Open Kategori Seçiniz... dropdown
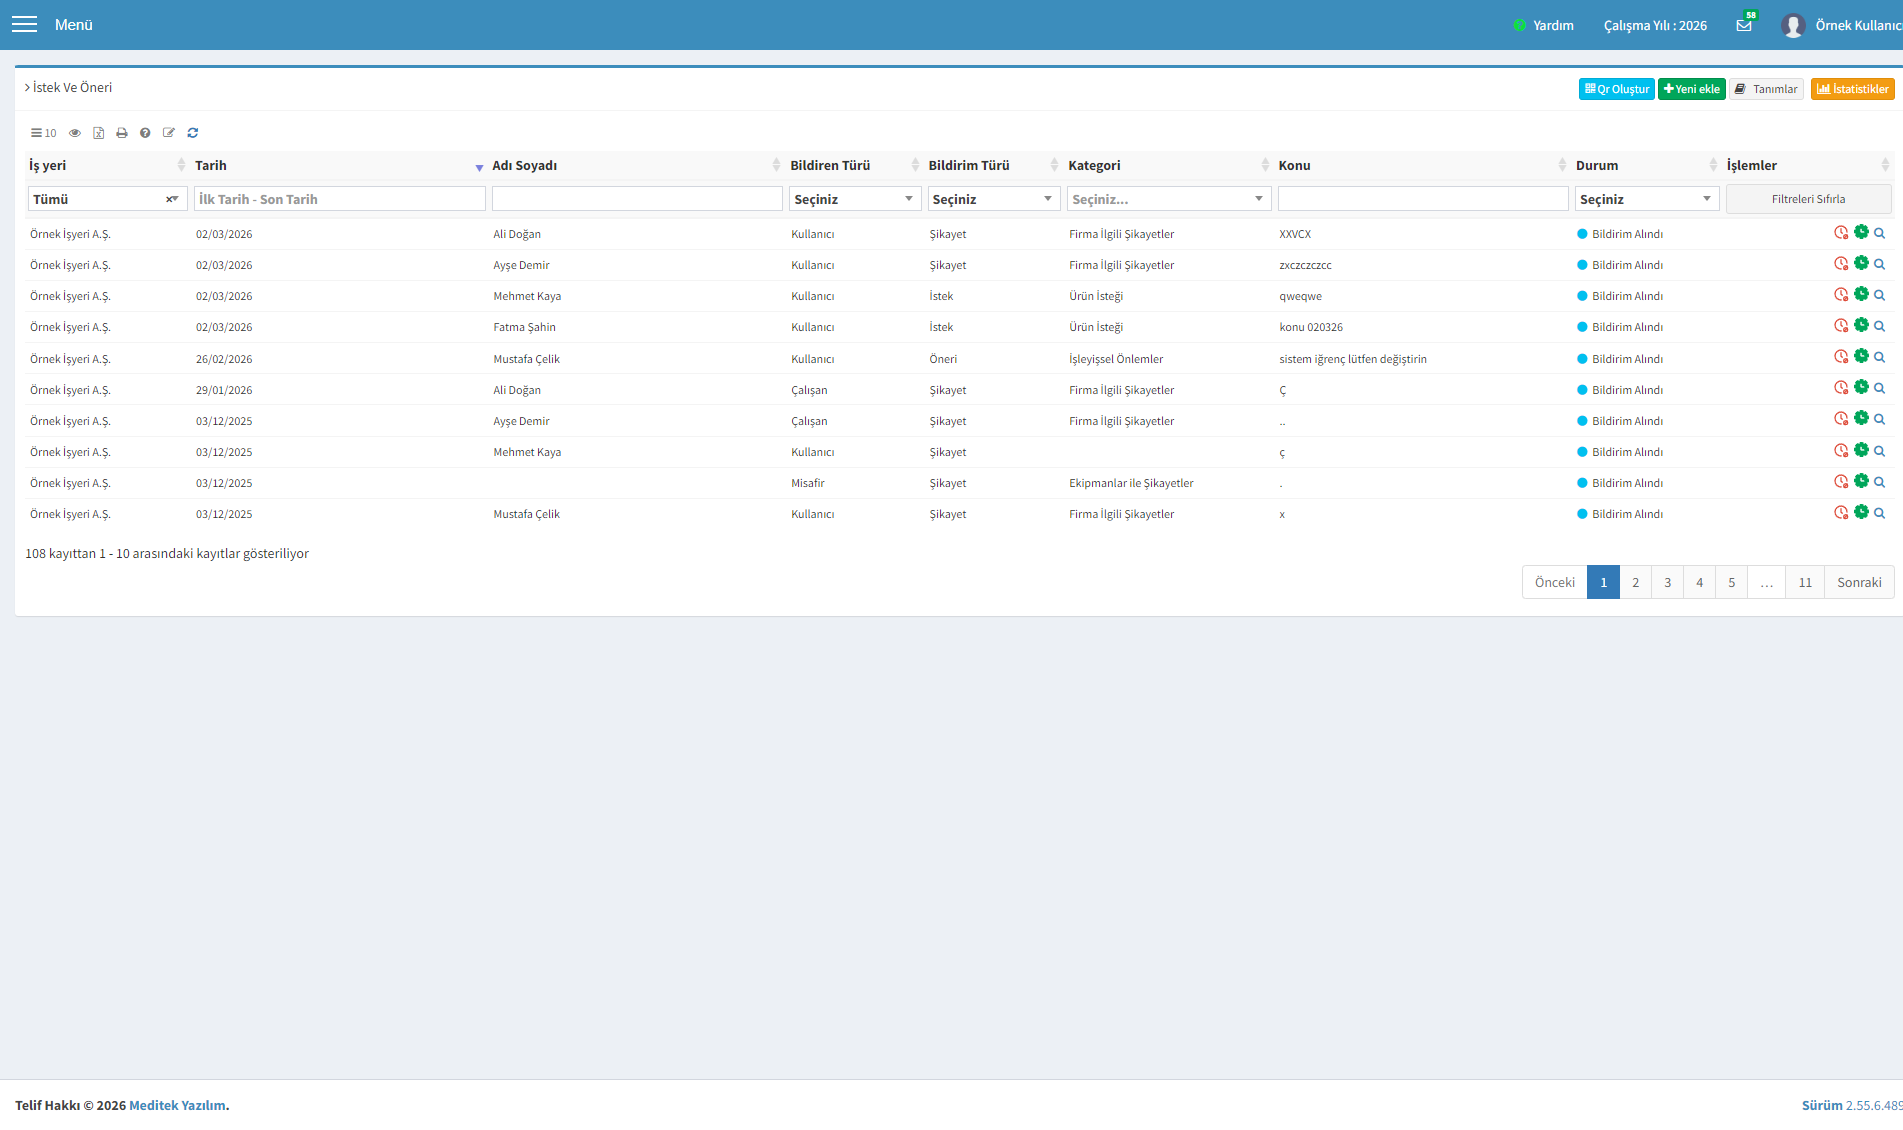The height and width of the screenshot is (1130, 1903). [1169, 199]
